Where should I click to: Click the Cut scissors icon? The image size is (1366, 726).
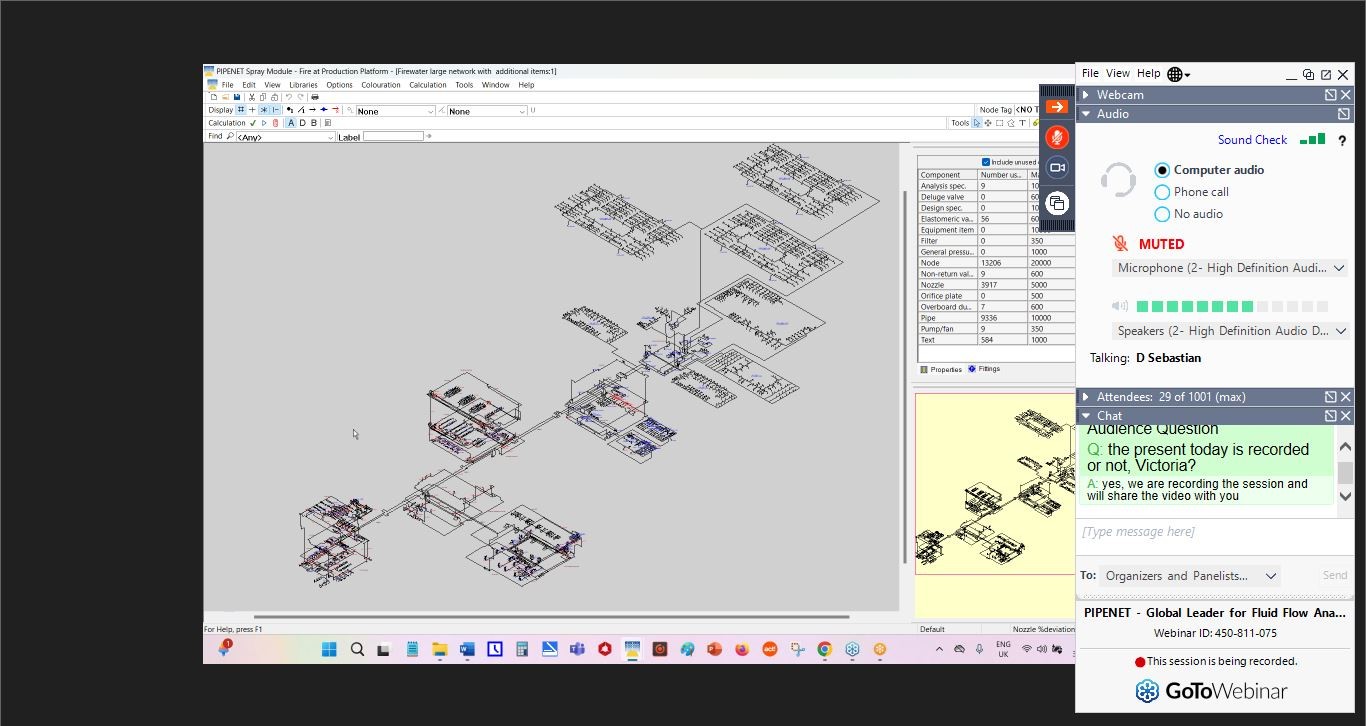252,97
